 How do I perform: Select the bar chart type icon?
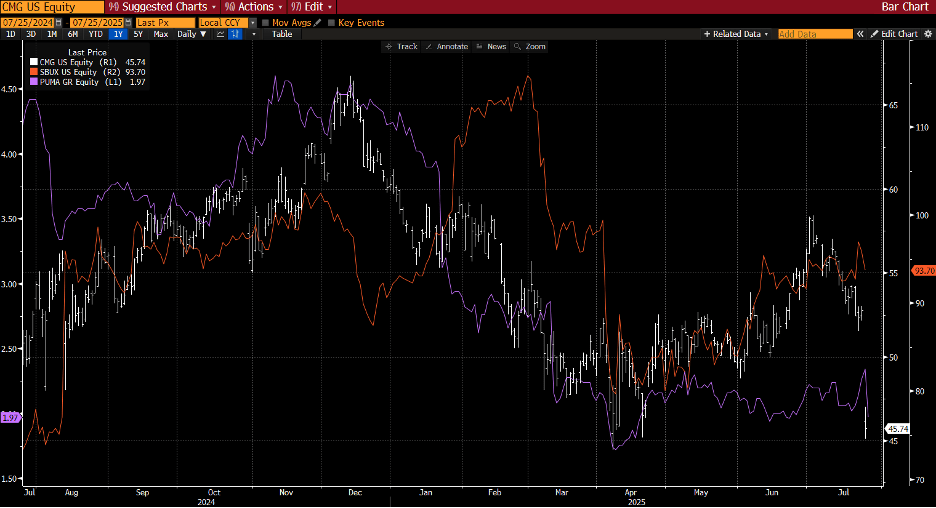(x=235, y=34)
